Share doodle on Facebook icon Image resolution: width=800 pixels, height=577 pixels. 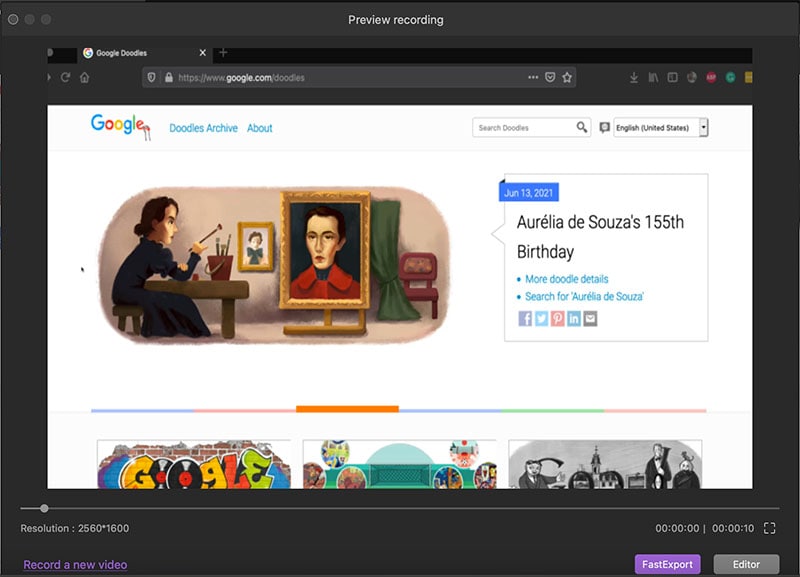pyautogui.click(x=525, y=319)
